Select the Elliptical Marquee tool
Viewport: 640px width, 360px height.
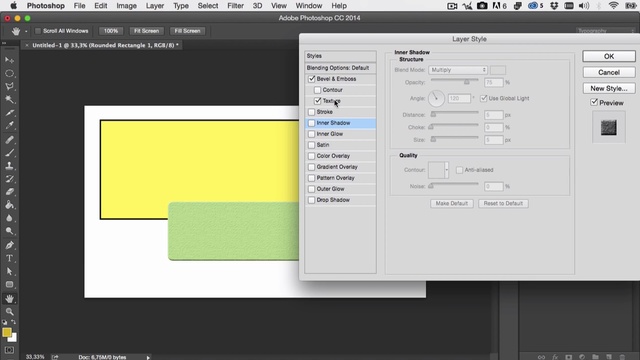[x=9, y=73]
